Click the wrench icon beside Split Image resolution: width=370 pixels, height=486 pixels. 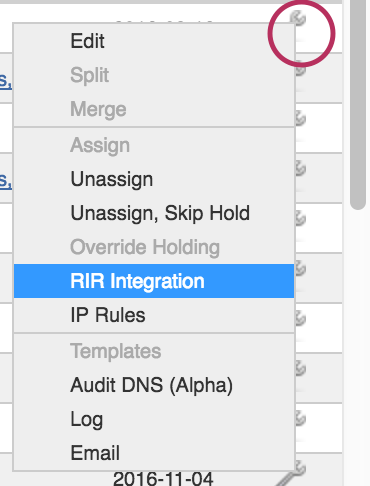click(x=300, y=69)
